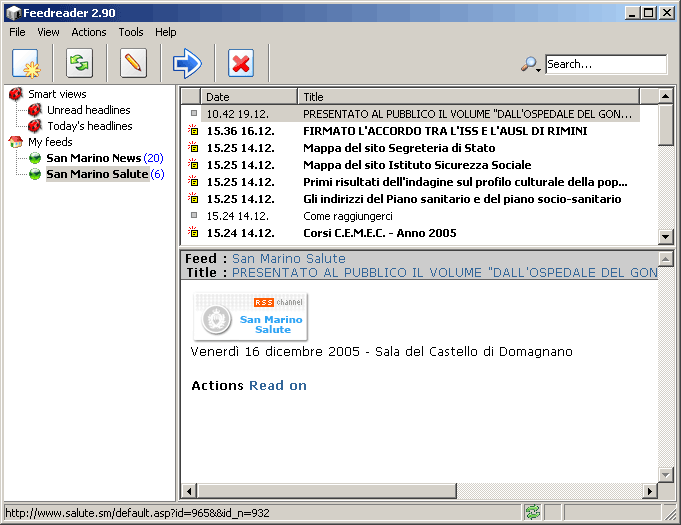681x525 pixels.
Task: Click the New feed toolbar icon
Action: point(26,63)
